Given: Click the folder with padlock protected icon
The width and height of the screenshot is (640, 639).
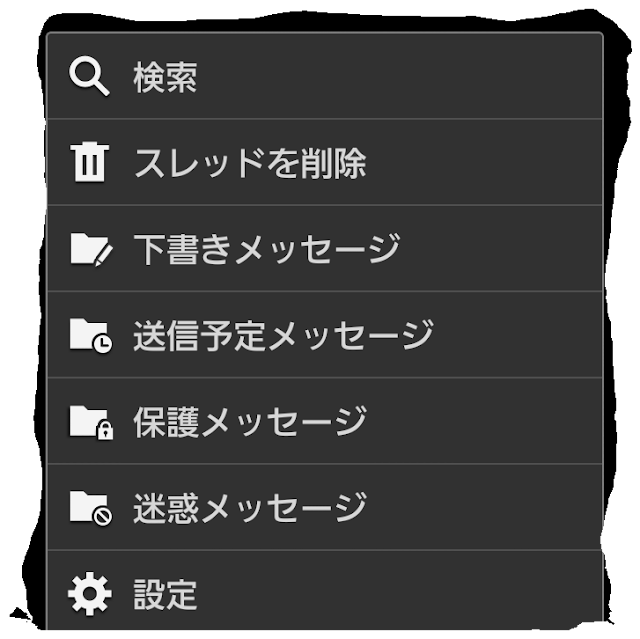Looking at the screenshot, I should pos(91,422).
